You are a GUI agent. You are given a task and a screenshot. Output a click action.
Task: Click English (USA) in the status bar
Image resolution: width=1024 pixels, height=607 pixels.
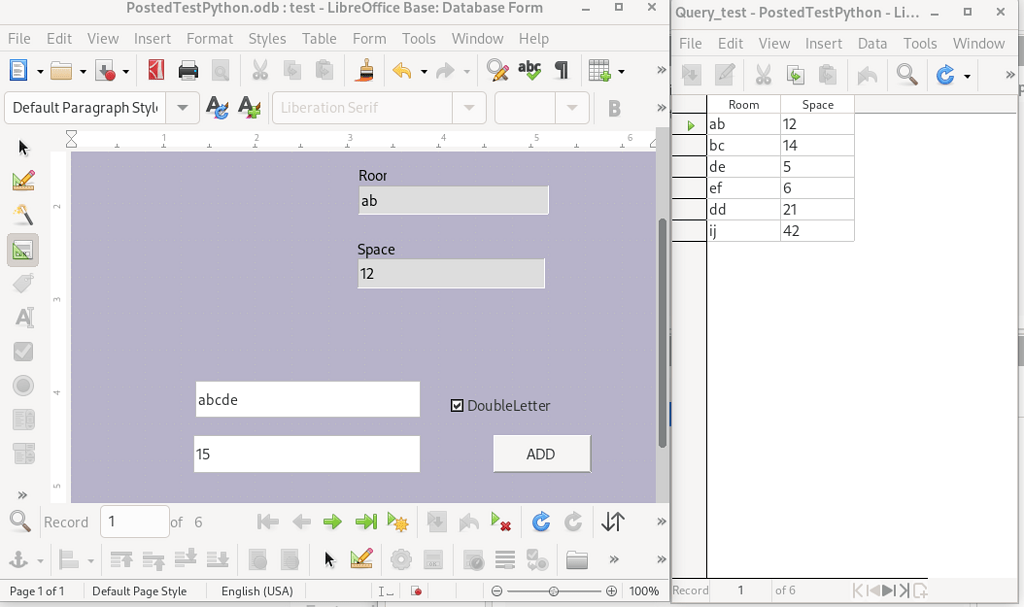pos(256,590)
